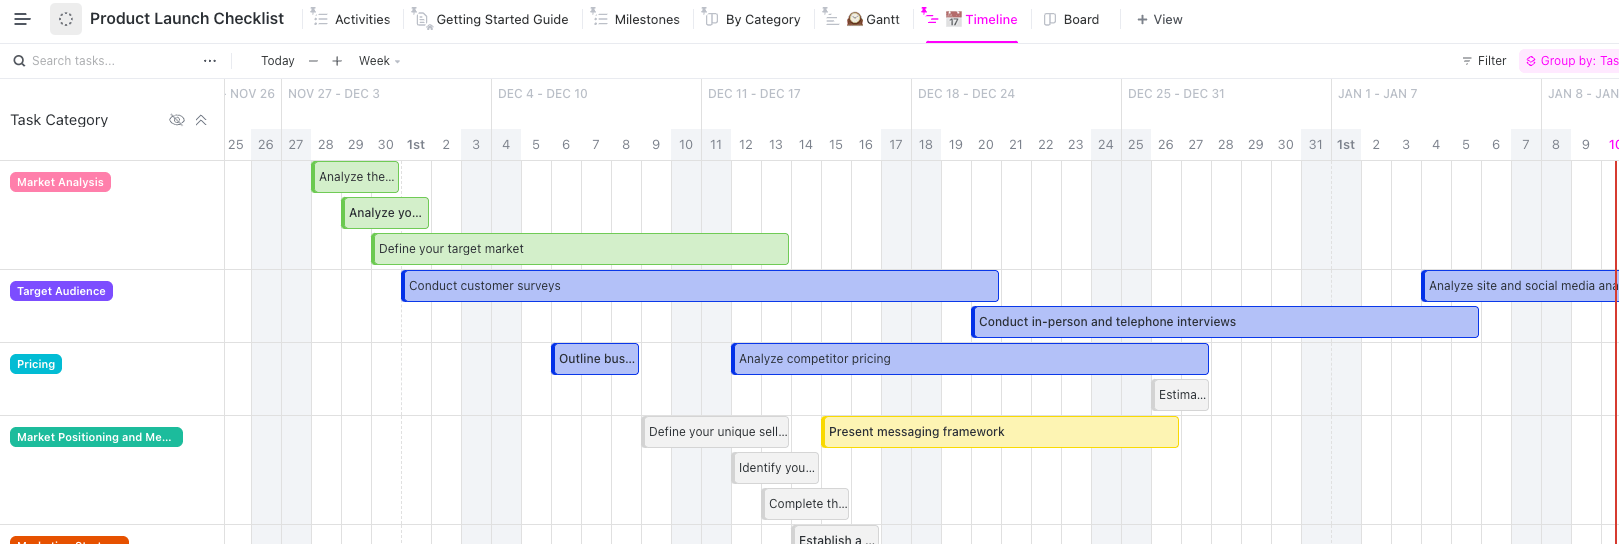The image size is (1619, 544).
Task: Select the Market Analysis category tag
Action: coord(60,182)
